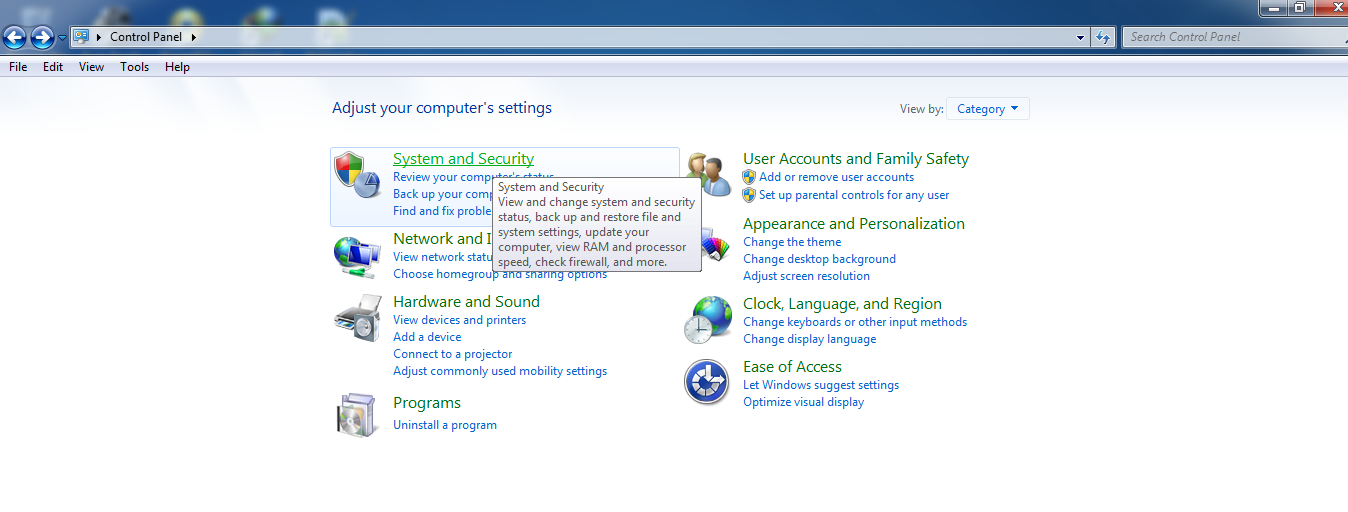Click Set up parental controls for any user

click(854, 195)
